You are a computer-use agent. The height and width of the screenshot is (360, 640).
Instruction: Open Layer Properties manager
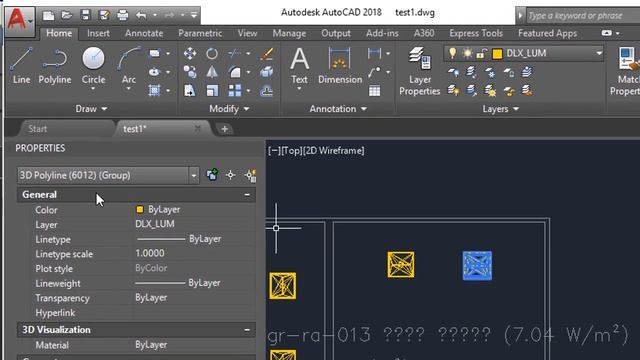(420, 71)
